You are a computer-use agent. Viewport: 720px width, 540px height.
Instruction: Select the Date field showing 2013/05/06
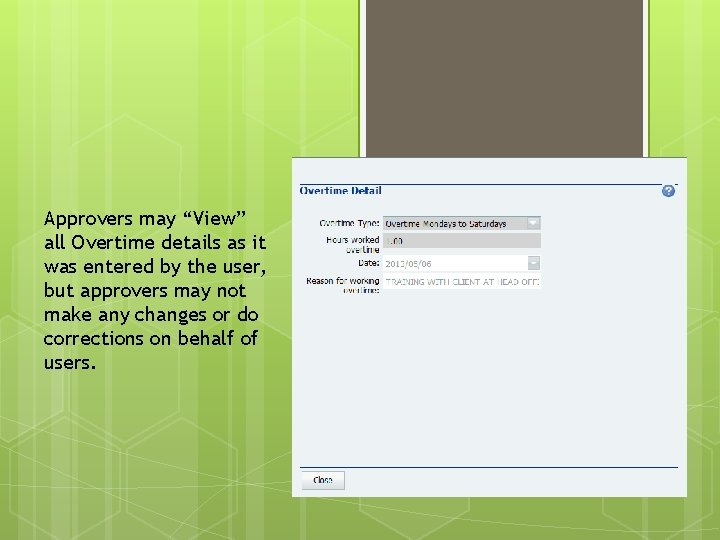tap(461, 263)
